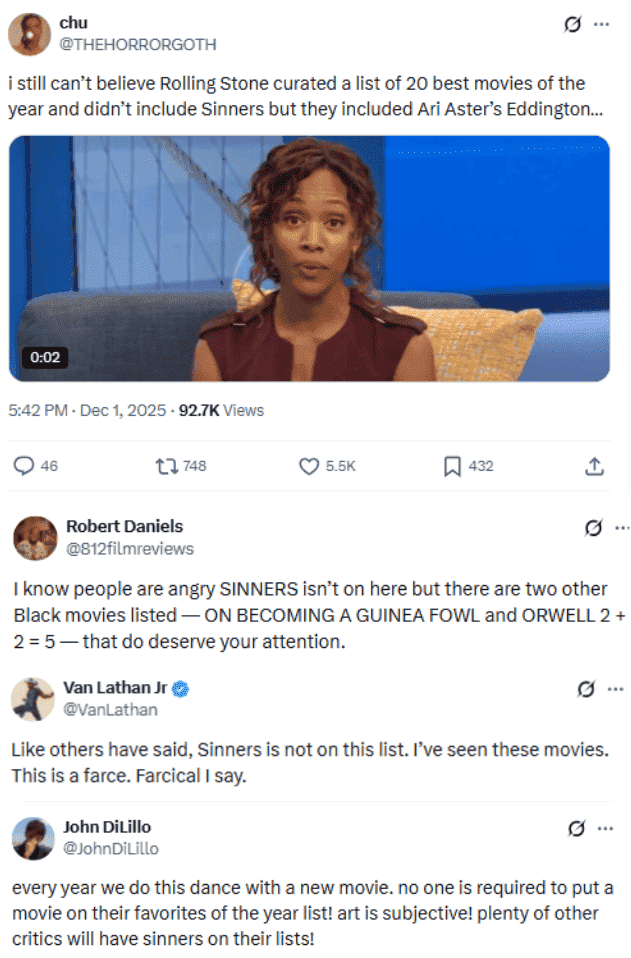
Task: Repost the tweet with 748 reposts
Action: (x=166, y=466)
